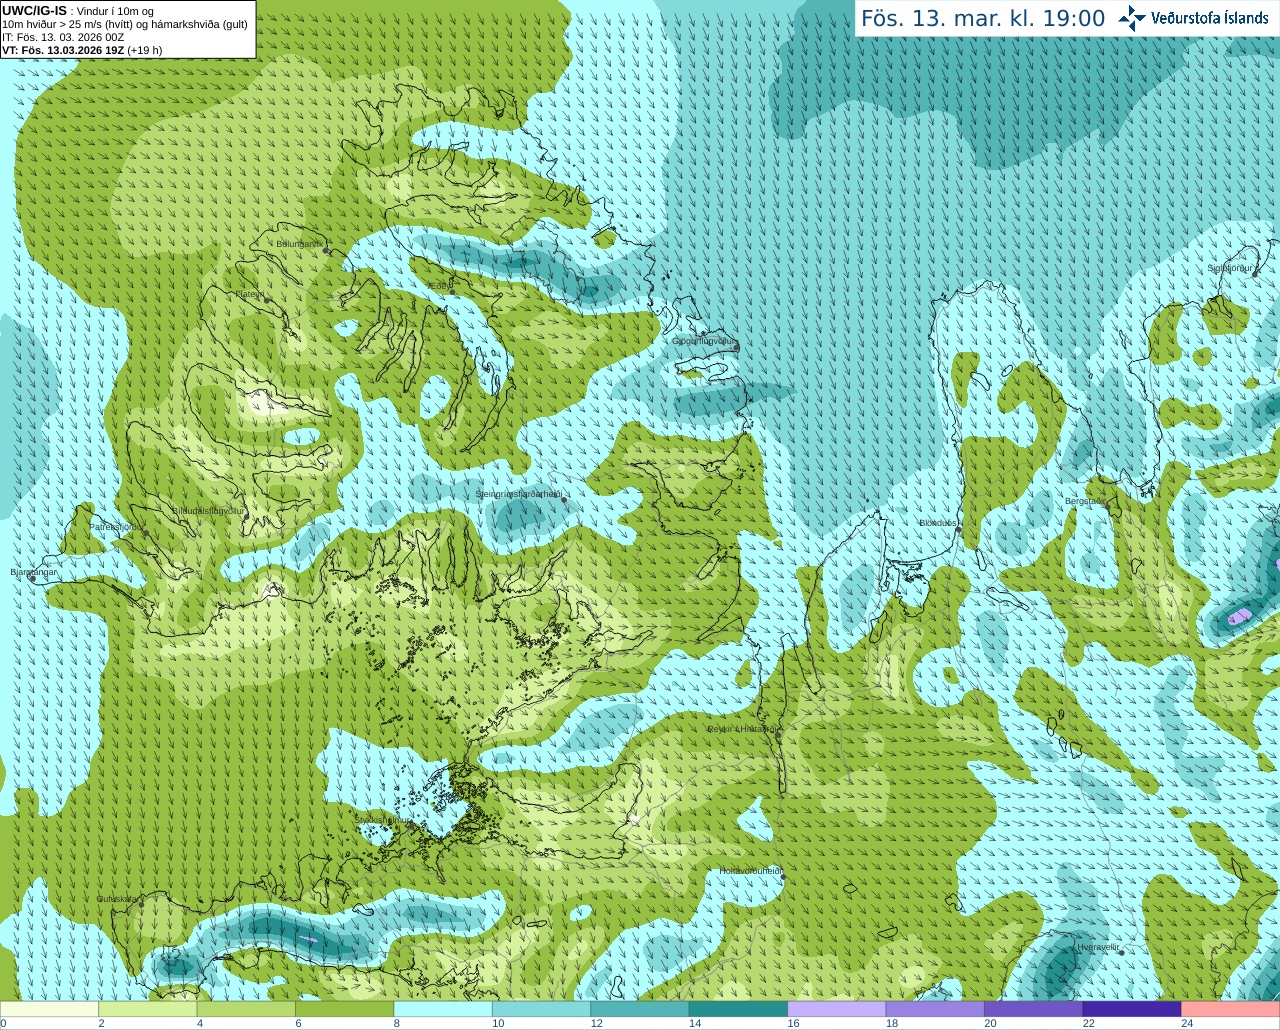Click the VT: Fös. 13.03.2026 19Z line
The width and height of the screenshot is (1280, 1030).
[x=82, y=50]
